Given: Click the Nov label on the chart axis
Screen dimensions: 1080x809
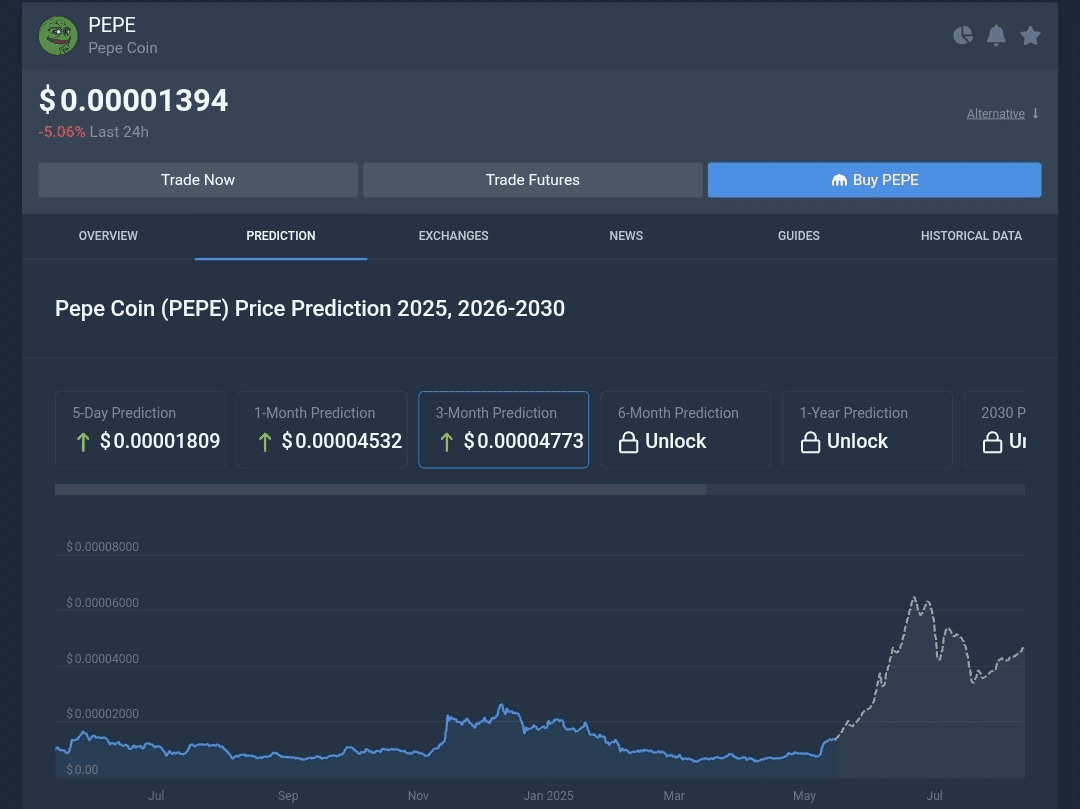Looking at the screenshot, I should (x=418, y=795).
